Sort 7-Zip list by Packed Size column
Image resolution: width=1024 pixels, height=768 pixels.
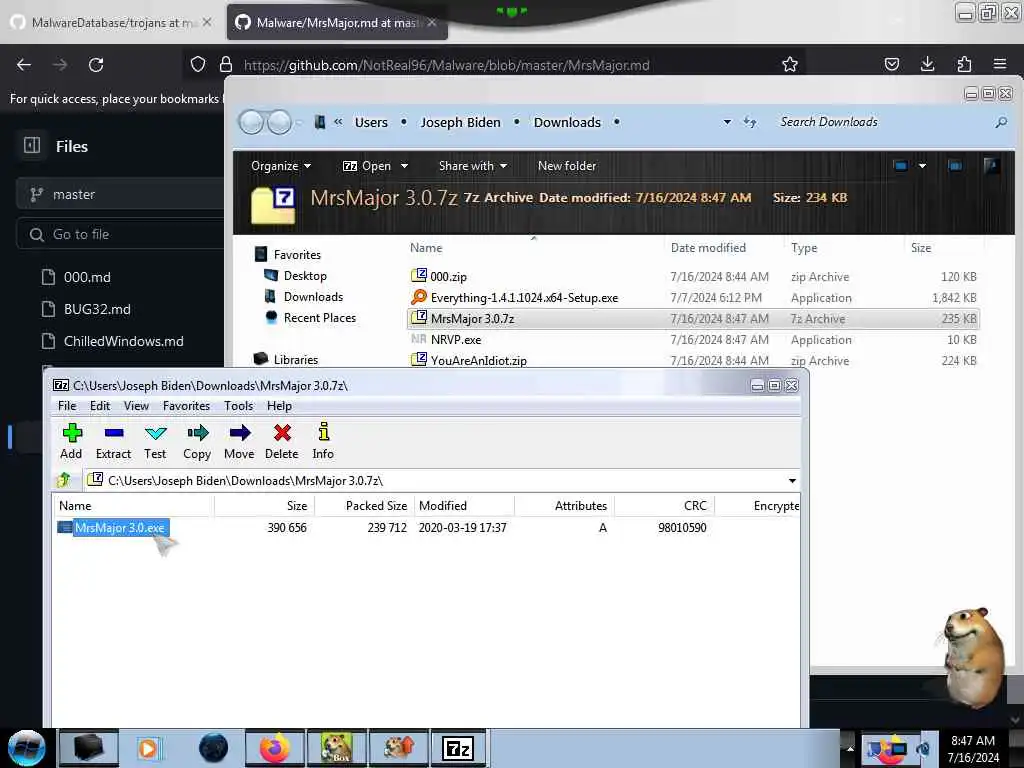[376, 505]
